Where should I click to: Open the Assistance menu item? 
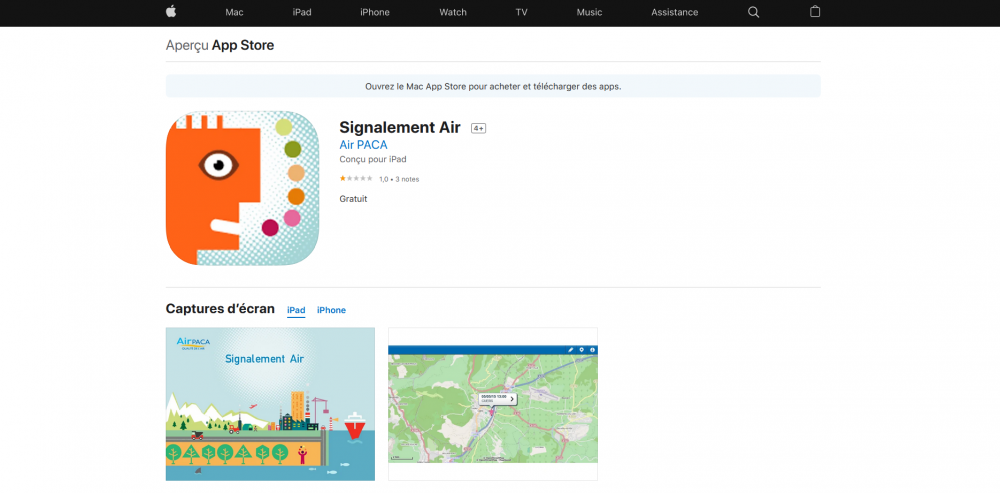[x=674, y=12]
